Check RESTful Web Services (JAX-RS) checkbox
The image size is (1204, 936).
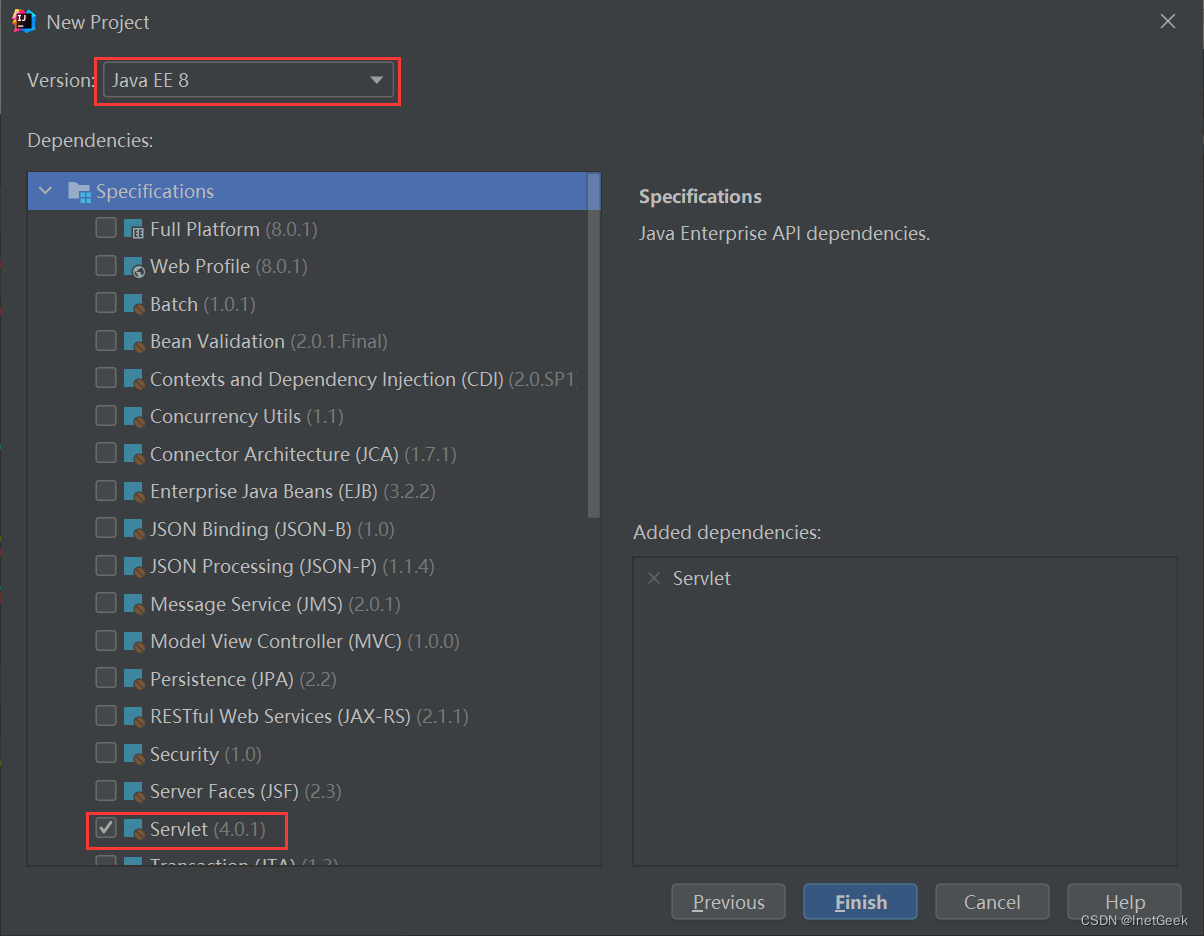pos(106,716)
